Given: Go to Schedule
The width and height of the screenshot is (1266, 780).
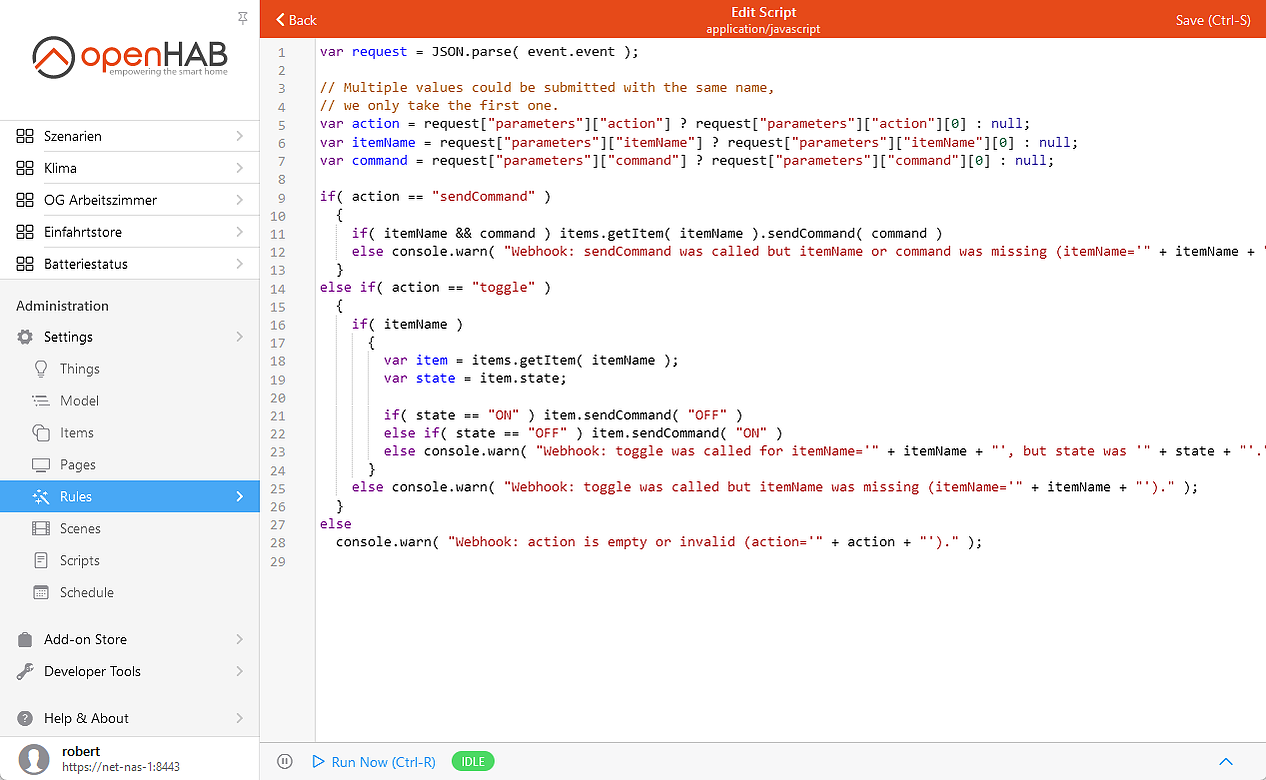Looking at the screenshot, I should 130,593.
